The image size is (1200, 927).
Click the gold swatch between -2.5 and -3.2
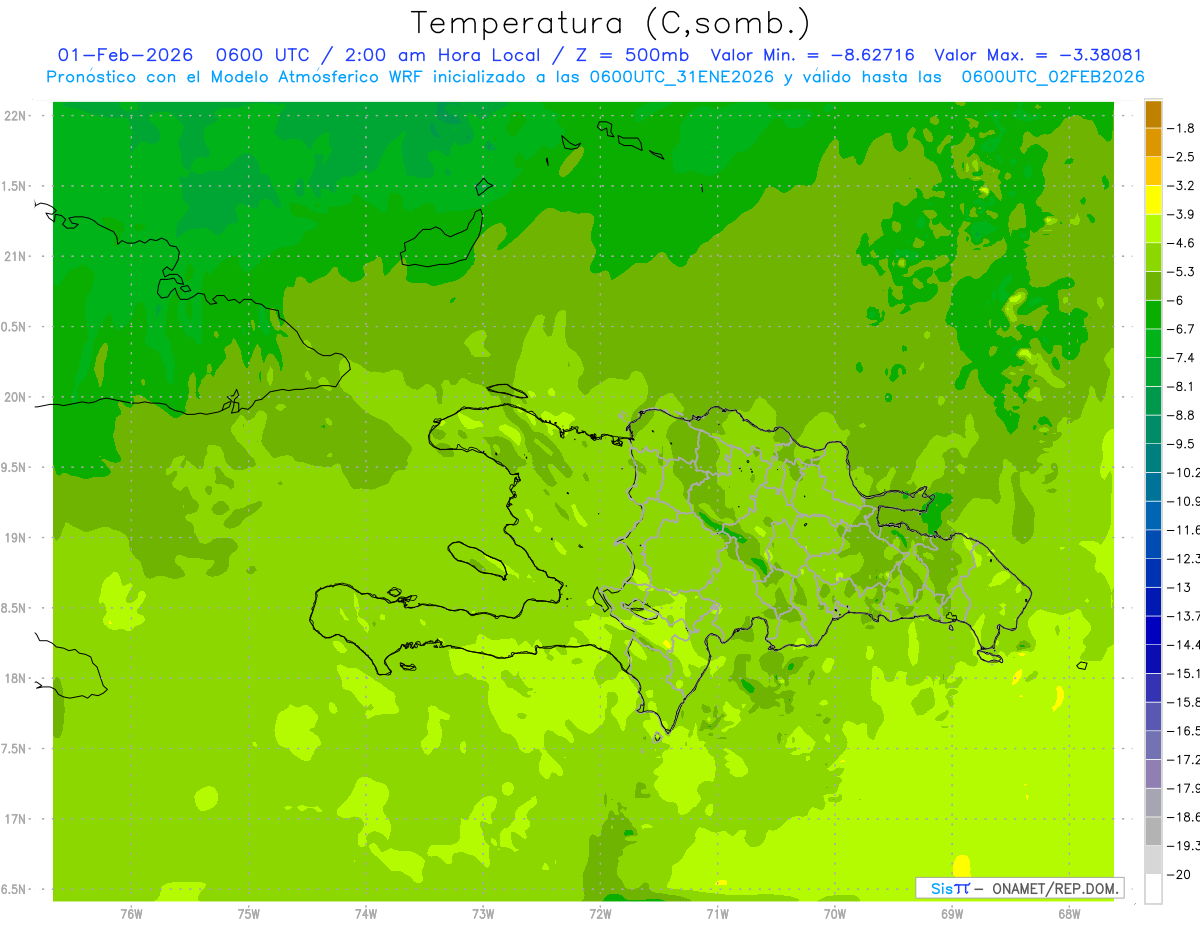1153,171
